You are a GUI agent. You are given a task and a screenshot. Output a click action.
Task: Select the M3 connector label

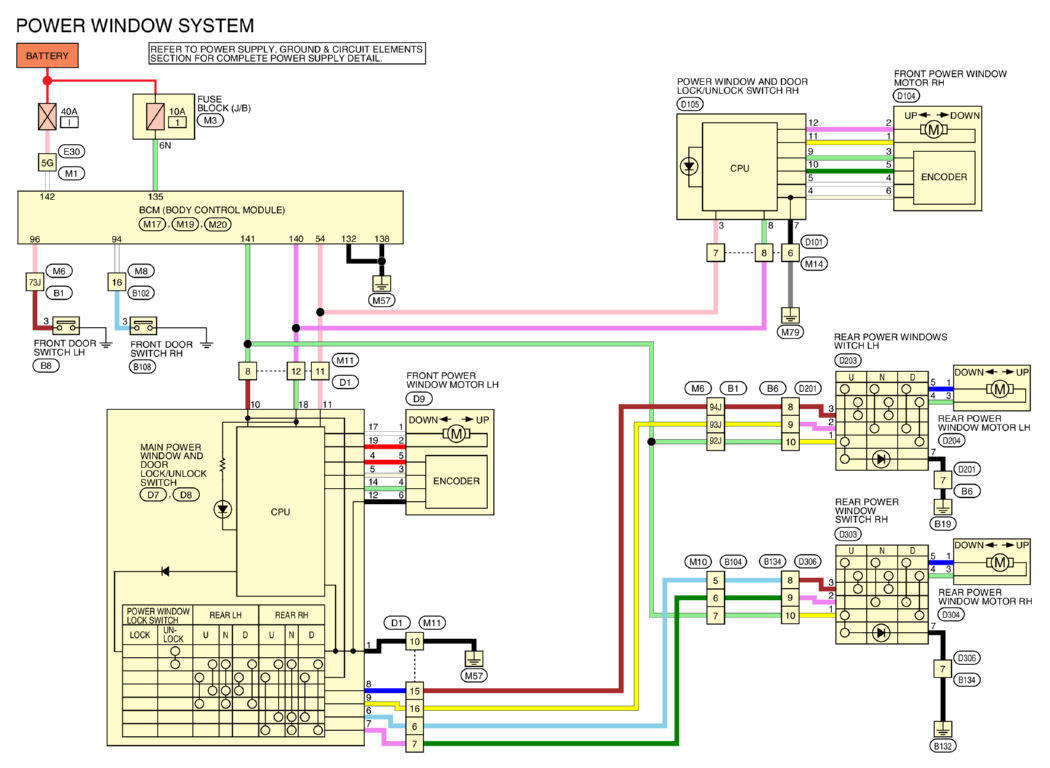210,121
